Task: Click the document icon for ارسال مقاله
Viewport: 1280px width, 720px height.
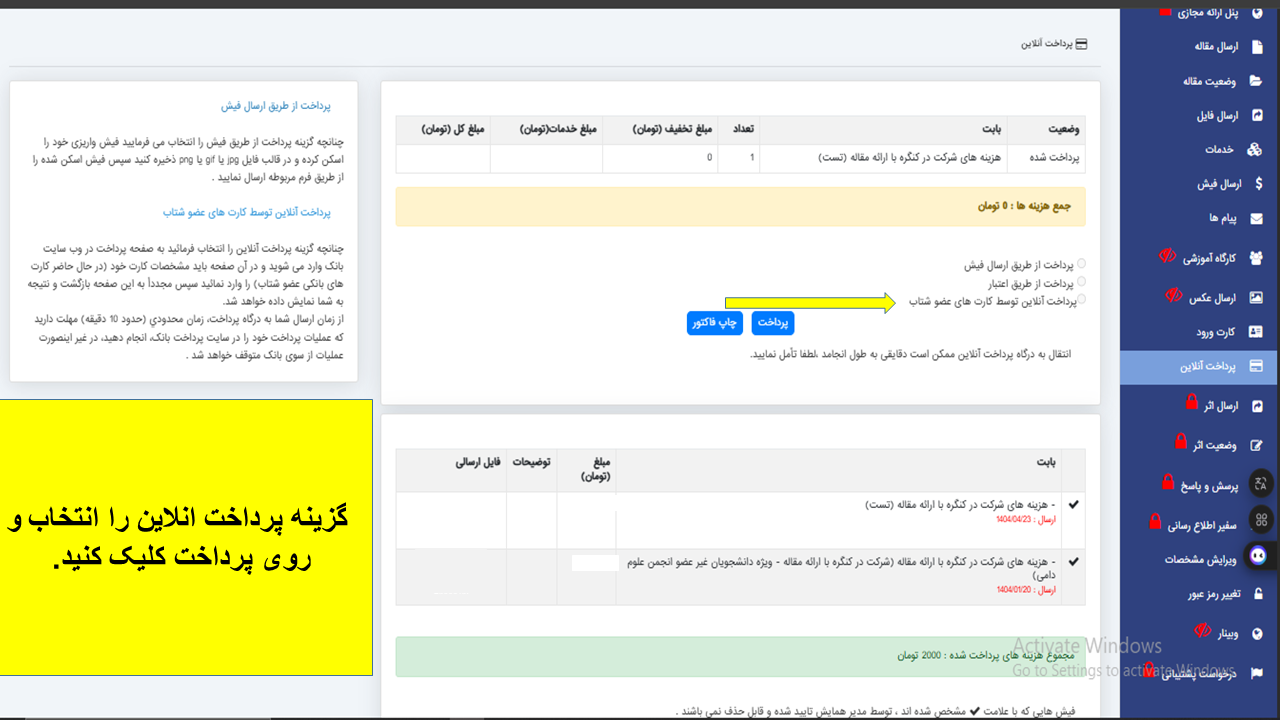Action: pos(1257,47)
